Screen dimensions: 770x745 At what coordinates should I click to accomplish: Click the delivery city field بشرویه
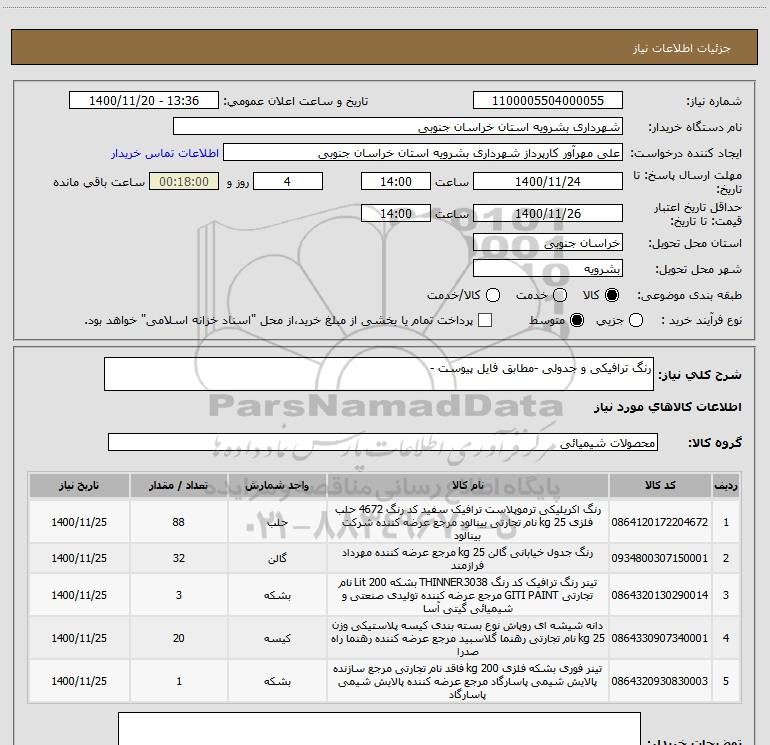tap(548, 269)
